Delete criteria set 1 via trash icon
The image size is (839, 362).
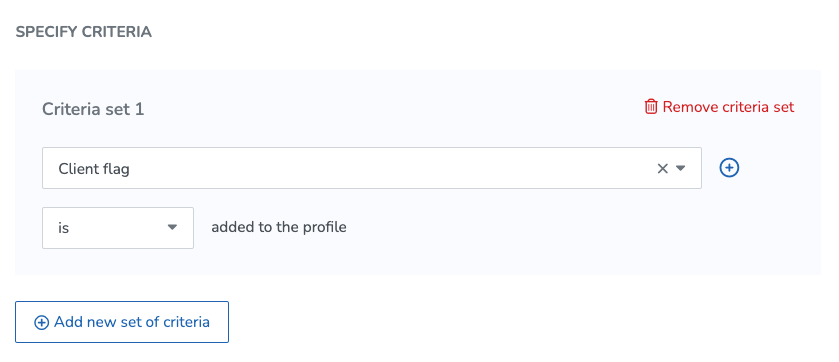coord(651,107)
